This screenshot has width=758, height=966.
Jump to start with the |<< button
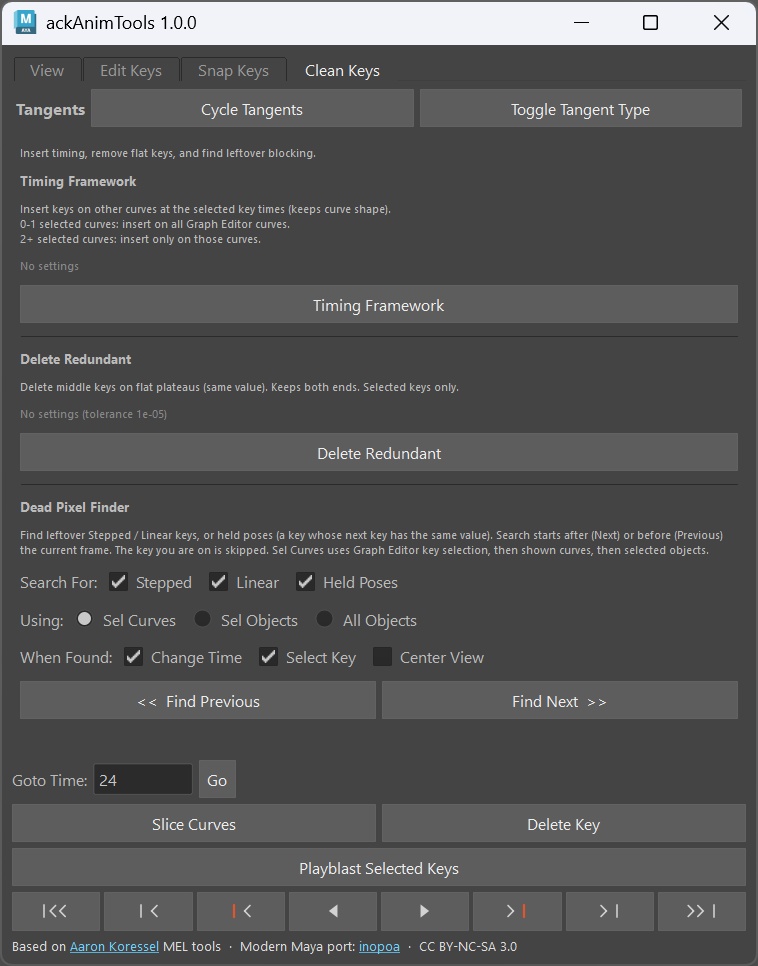tap(55, 911)
